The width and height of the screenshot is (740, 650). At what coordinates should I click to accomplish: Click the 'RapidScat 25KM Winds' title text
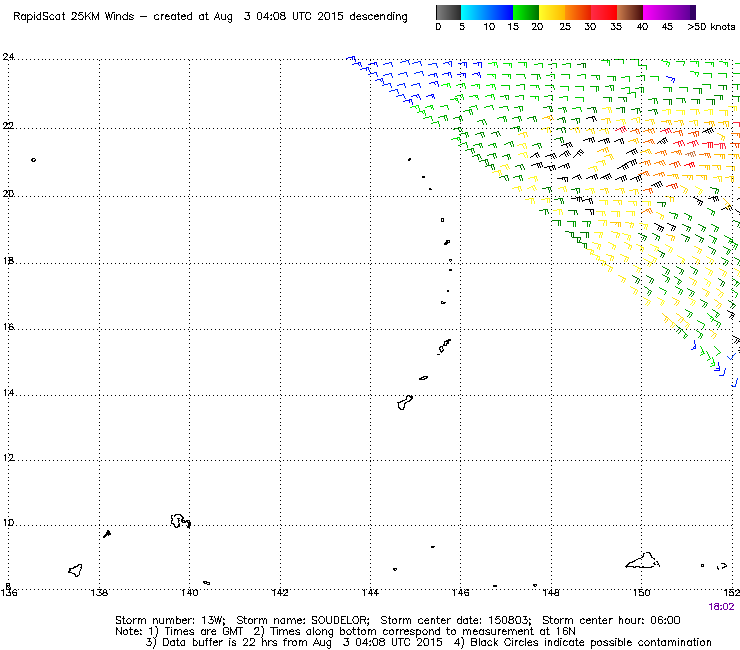[74, 17]
